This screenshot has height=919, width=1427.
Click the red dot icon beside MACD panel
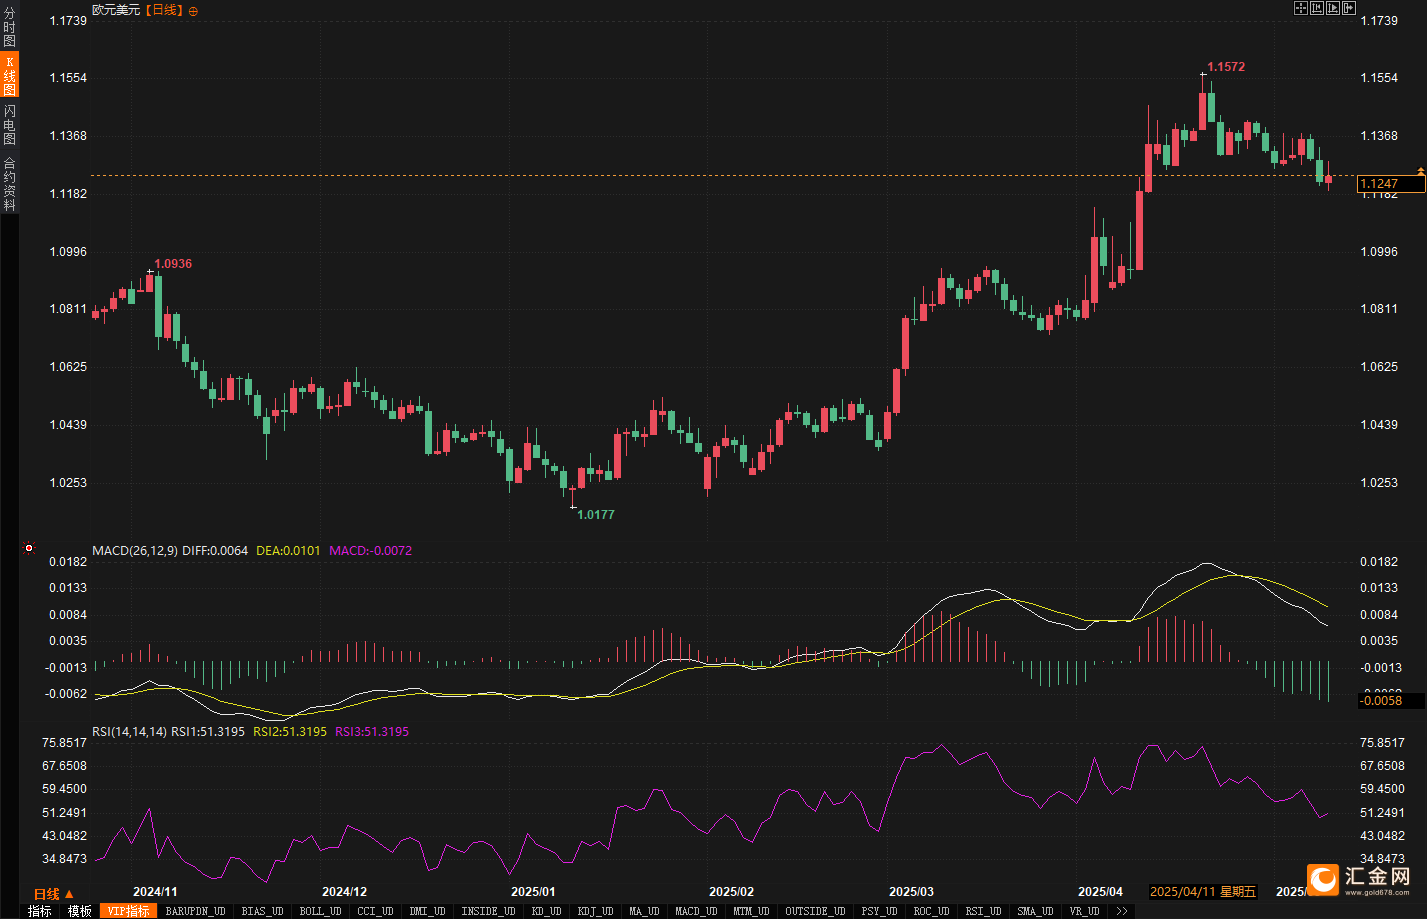click(x=29, y=548)
